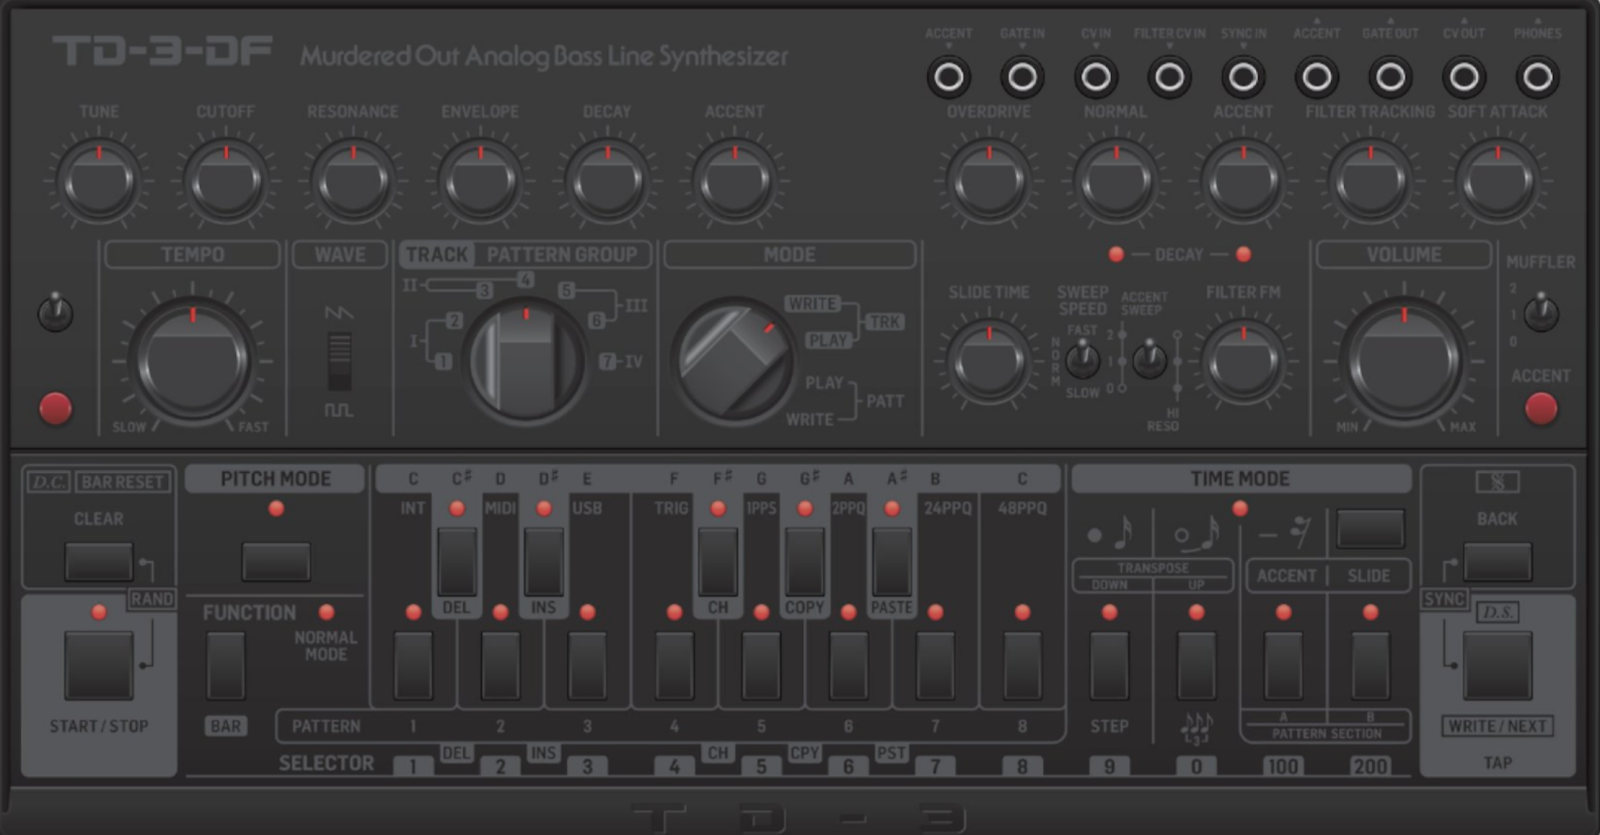Click the SYNC IN jack

[1243, 77]
